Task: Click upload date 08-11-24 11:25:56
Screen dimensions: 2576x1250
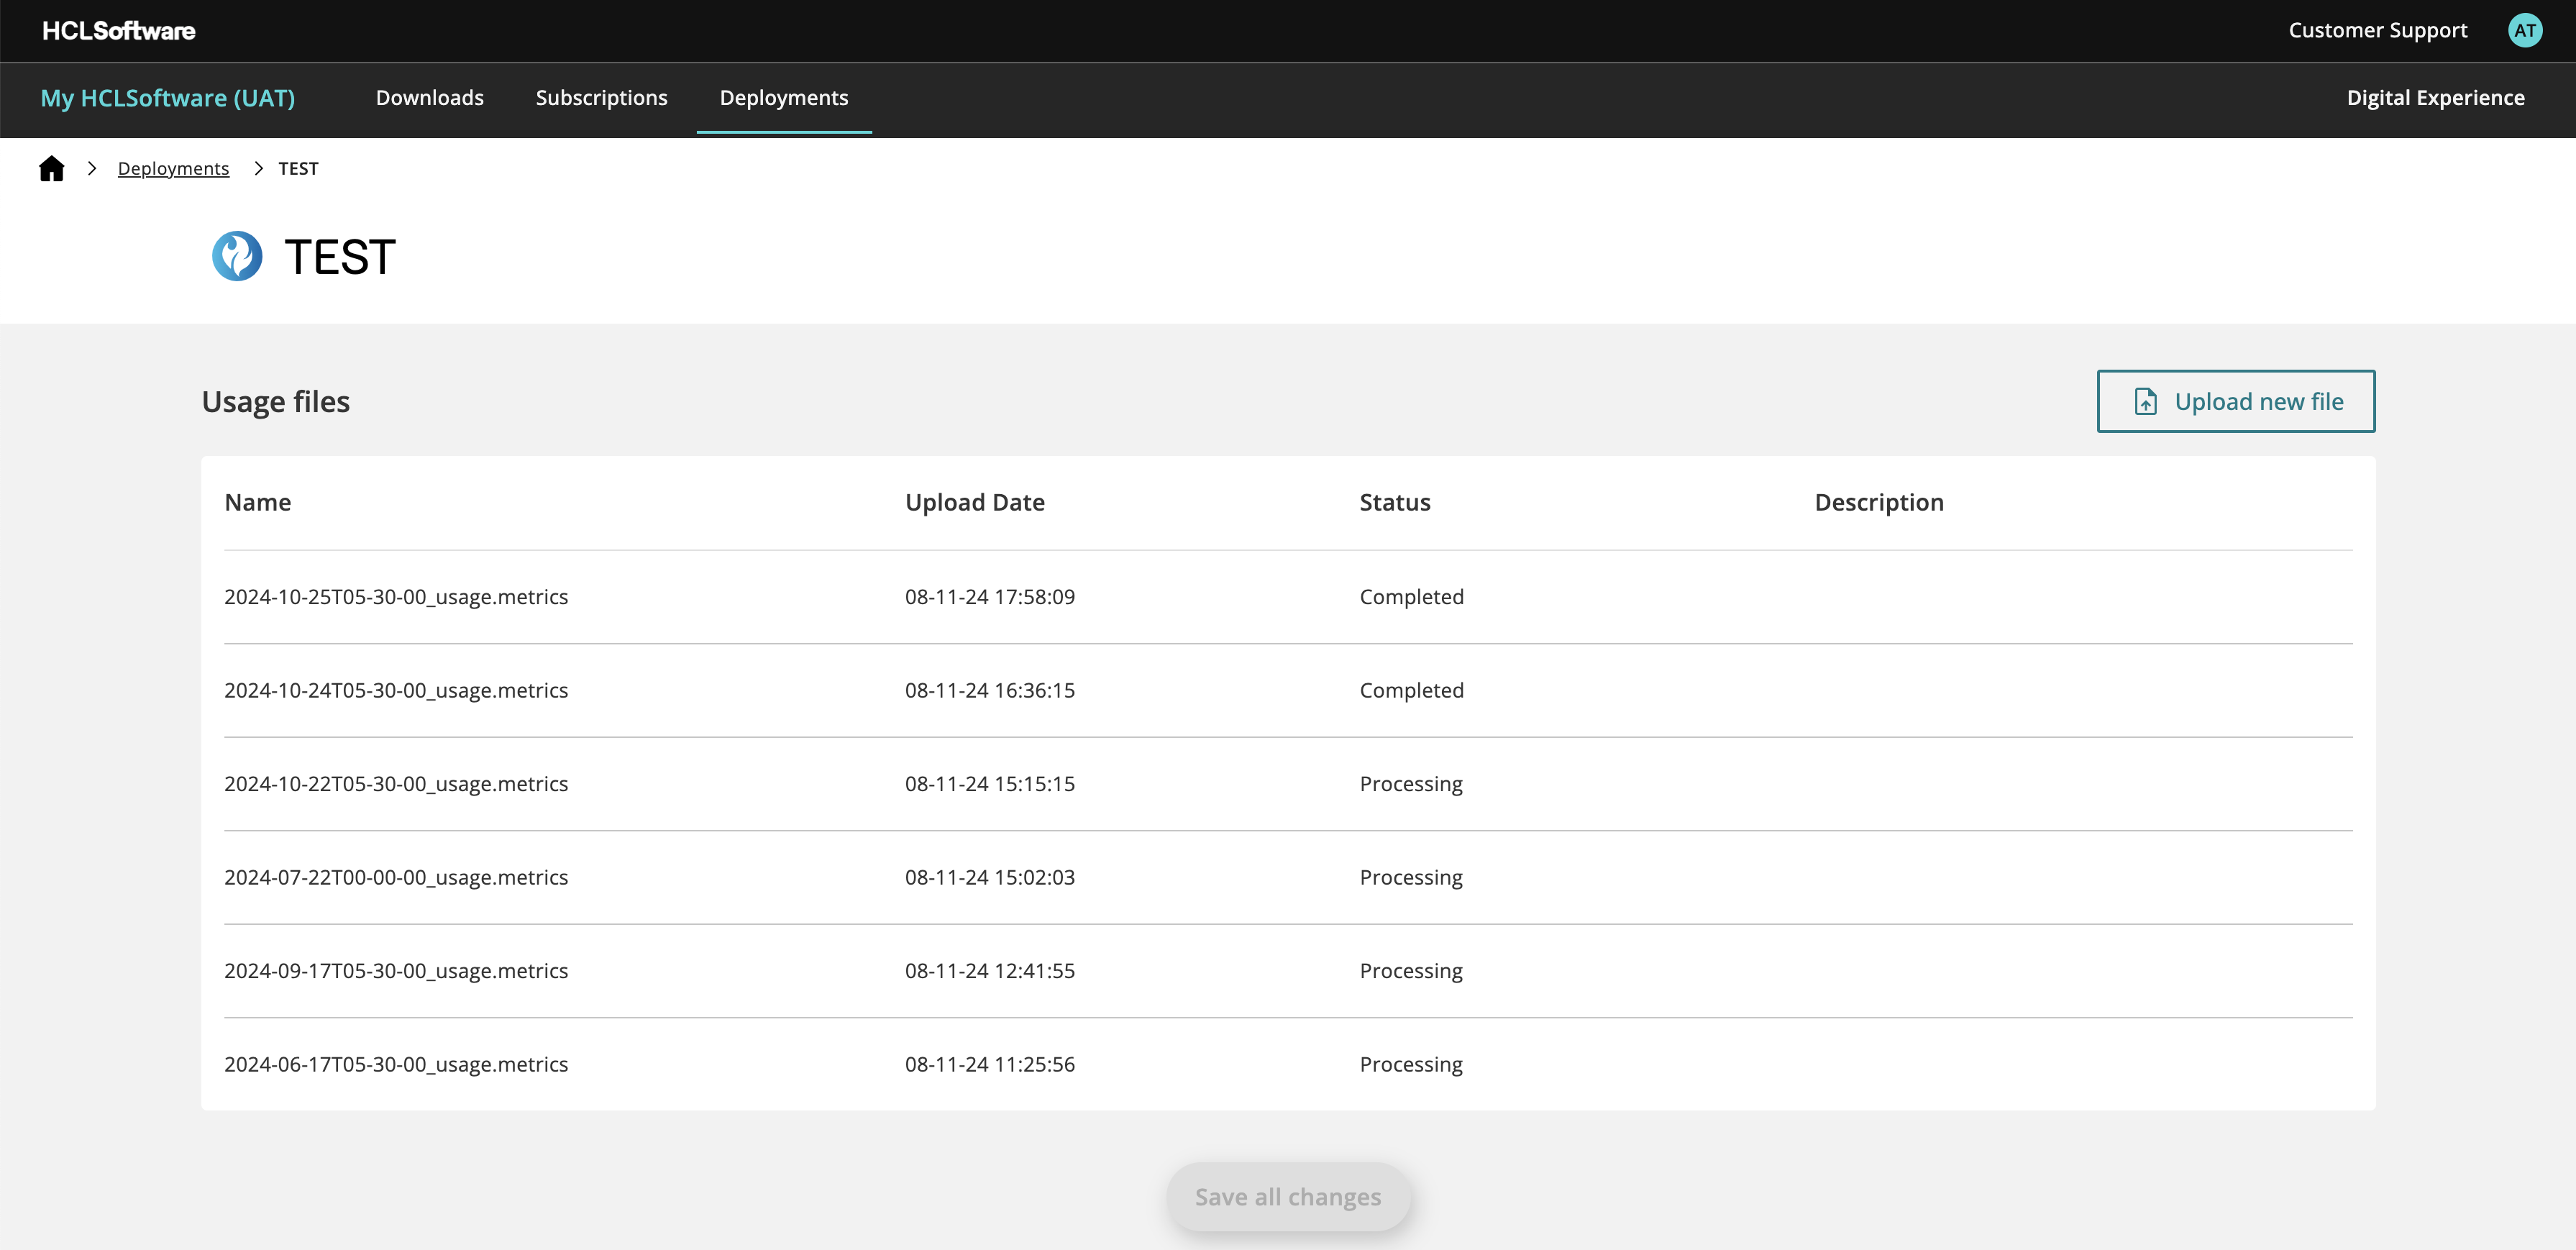Action: pyautogui.click(x=990, y=1064)
